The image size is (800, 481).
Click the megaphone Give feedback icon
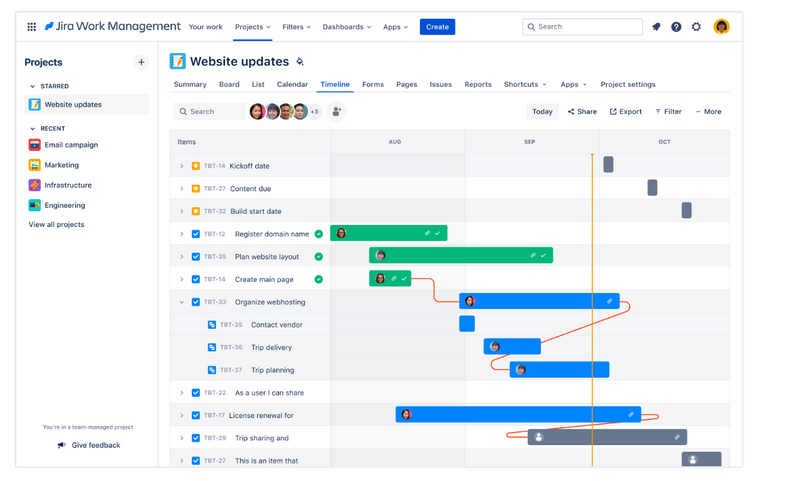click(x=62, y=445)
